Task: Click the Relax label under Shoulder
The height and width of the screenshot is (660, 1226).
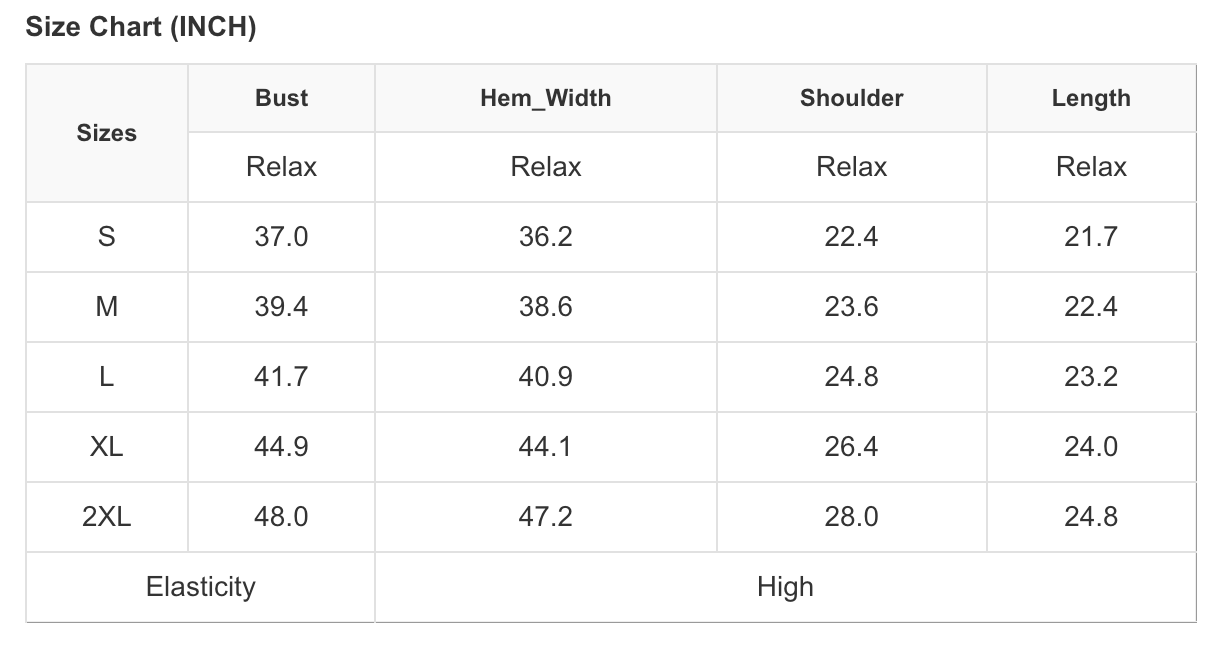Action: (851, 167)
